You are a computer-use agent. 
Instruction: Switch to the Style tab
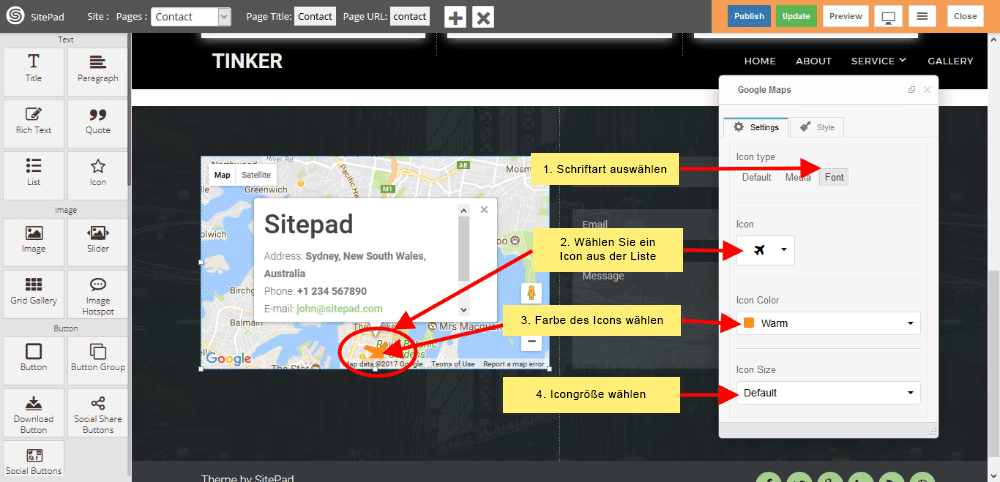(x=817, y=127)
